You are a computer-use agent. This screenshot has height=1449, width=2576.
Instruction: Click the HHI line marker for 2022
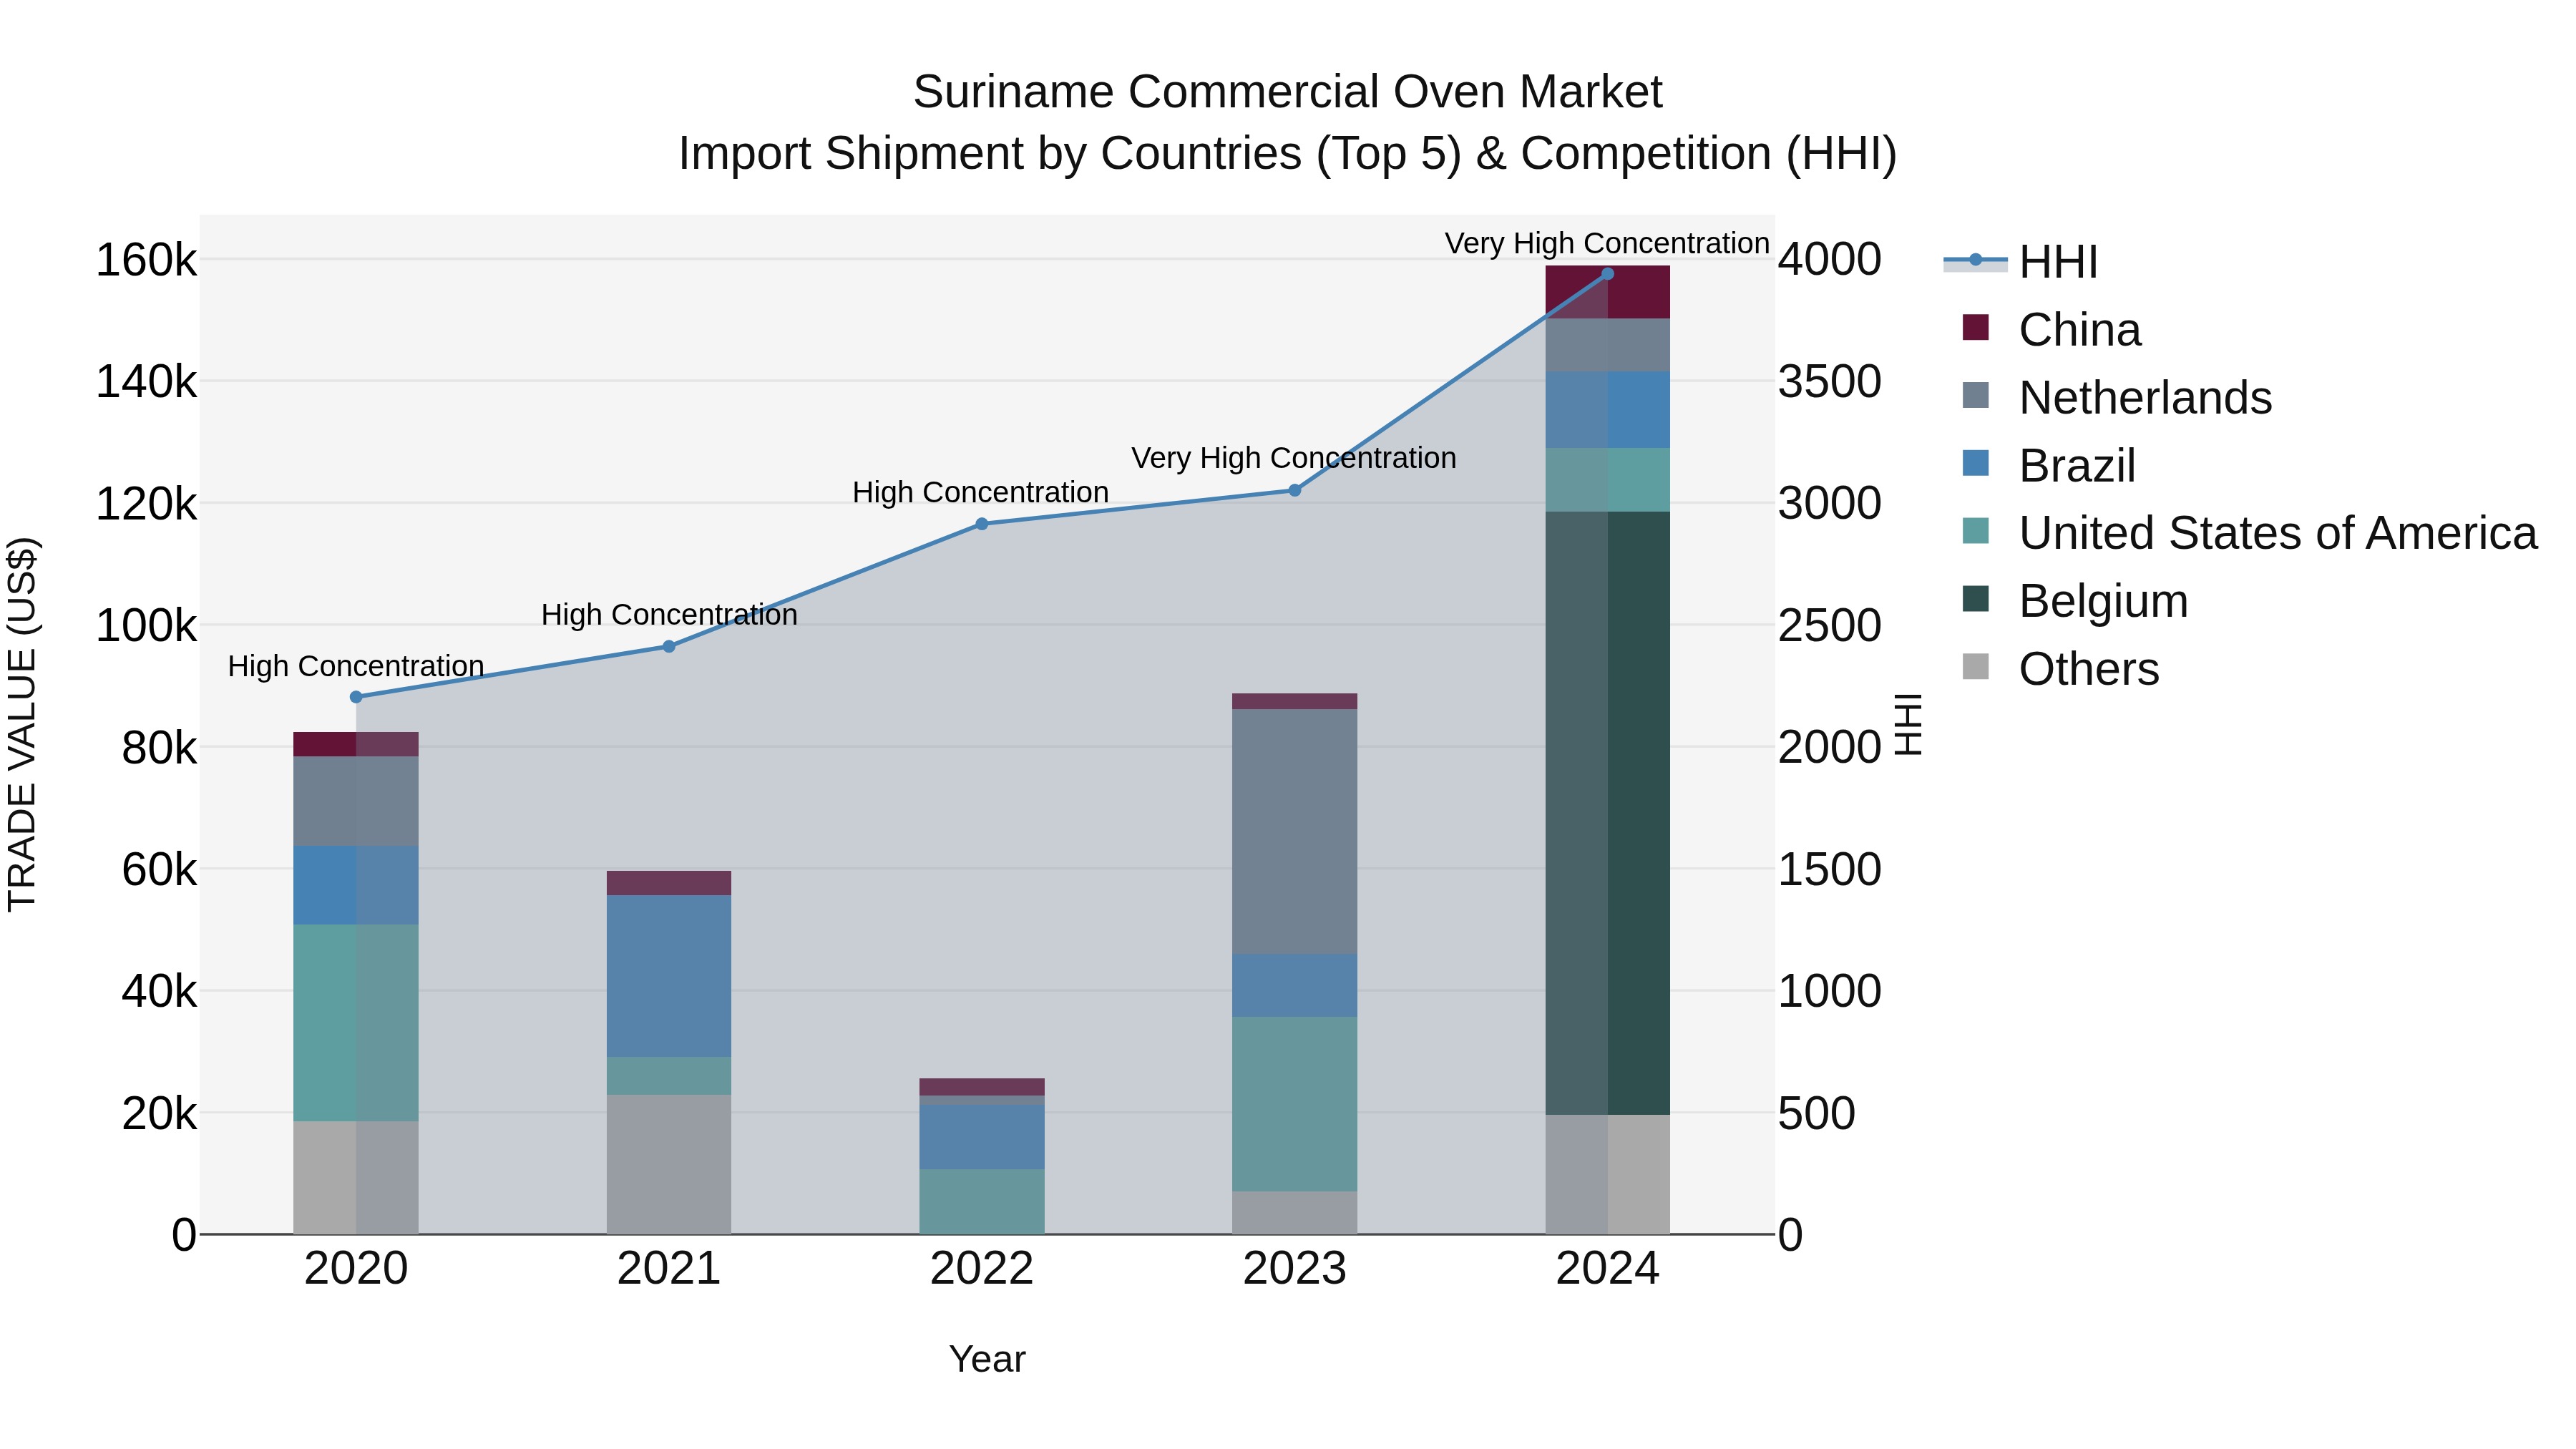(982, 524)
